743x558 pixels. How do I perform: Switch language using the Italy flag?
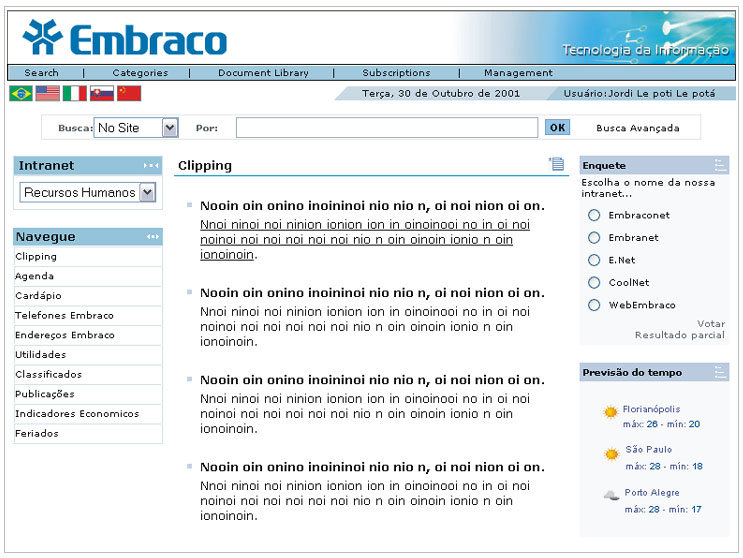point(74,93)
